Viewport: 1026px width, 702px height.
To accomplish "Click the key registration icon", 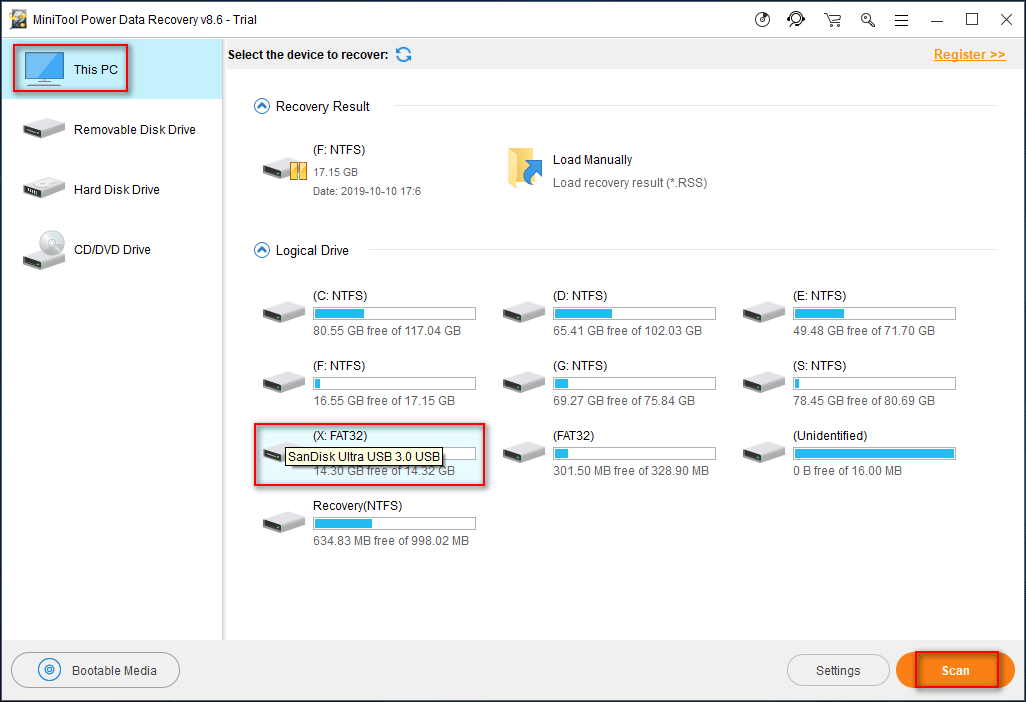I will click(867, 20).
